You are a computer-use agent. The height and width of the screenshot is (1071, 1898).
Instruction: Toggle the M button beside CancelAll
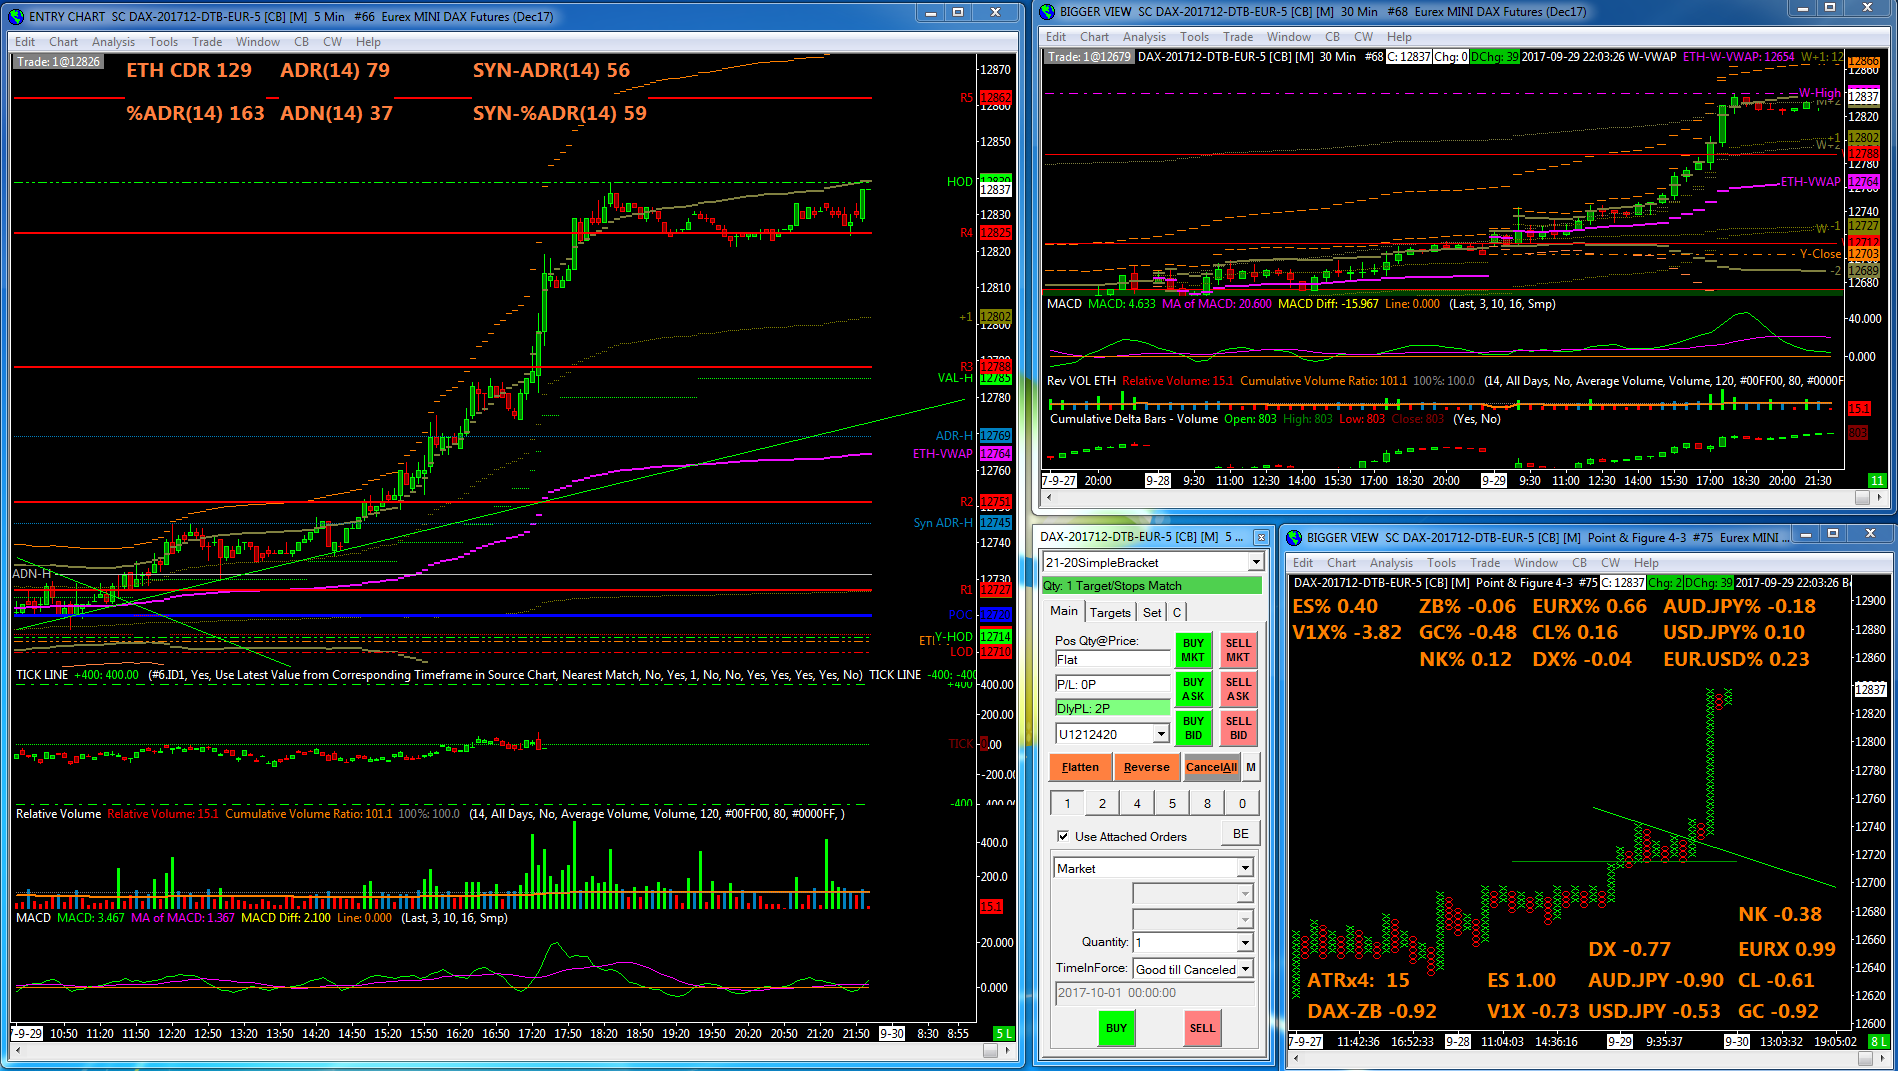tap(1250, 768)
